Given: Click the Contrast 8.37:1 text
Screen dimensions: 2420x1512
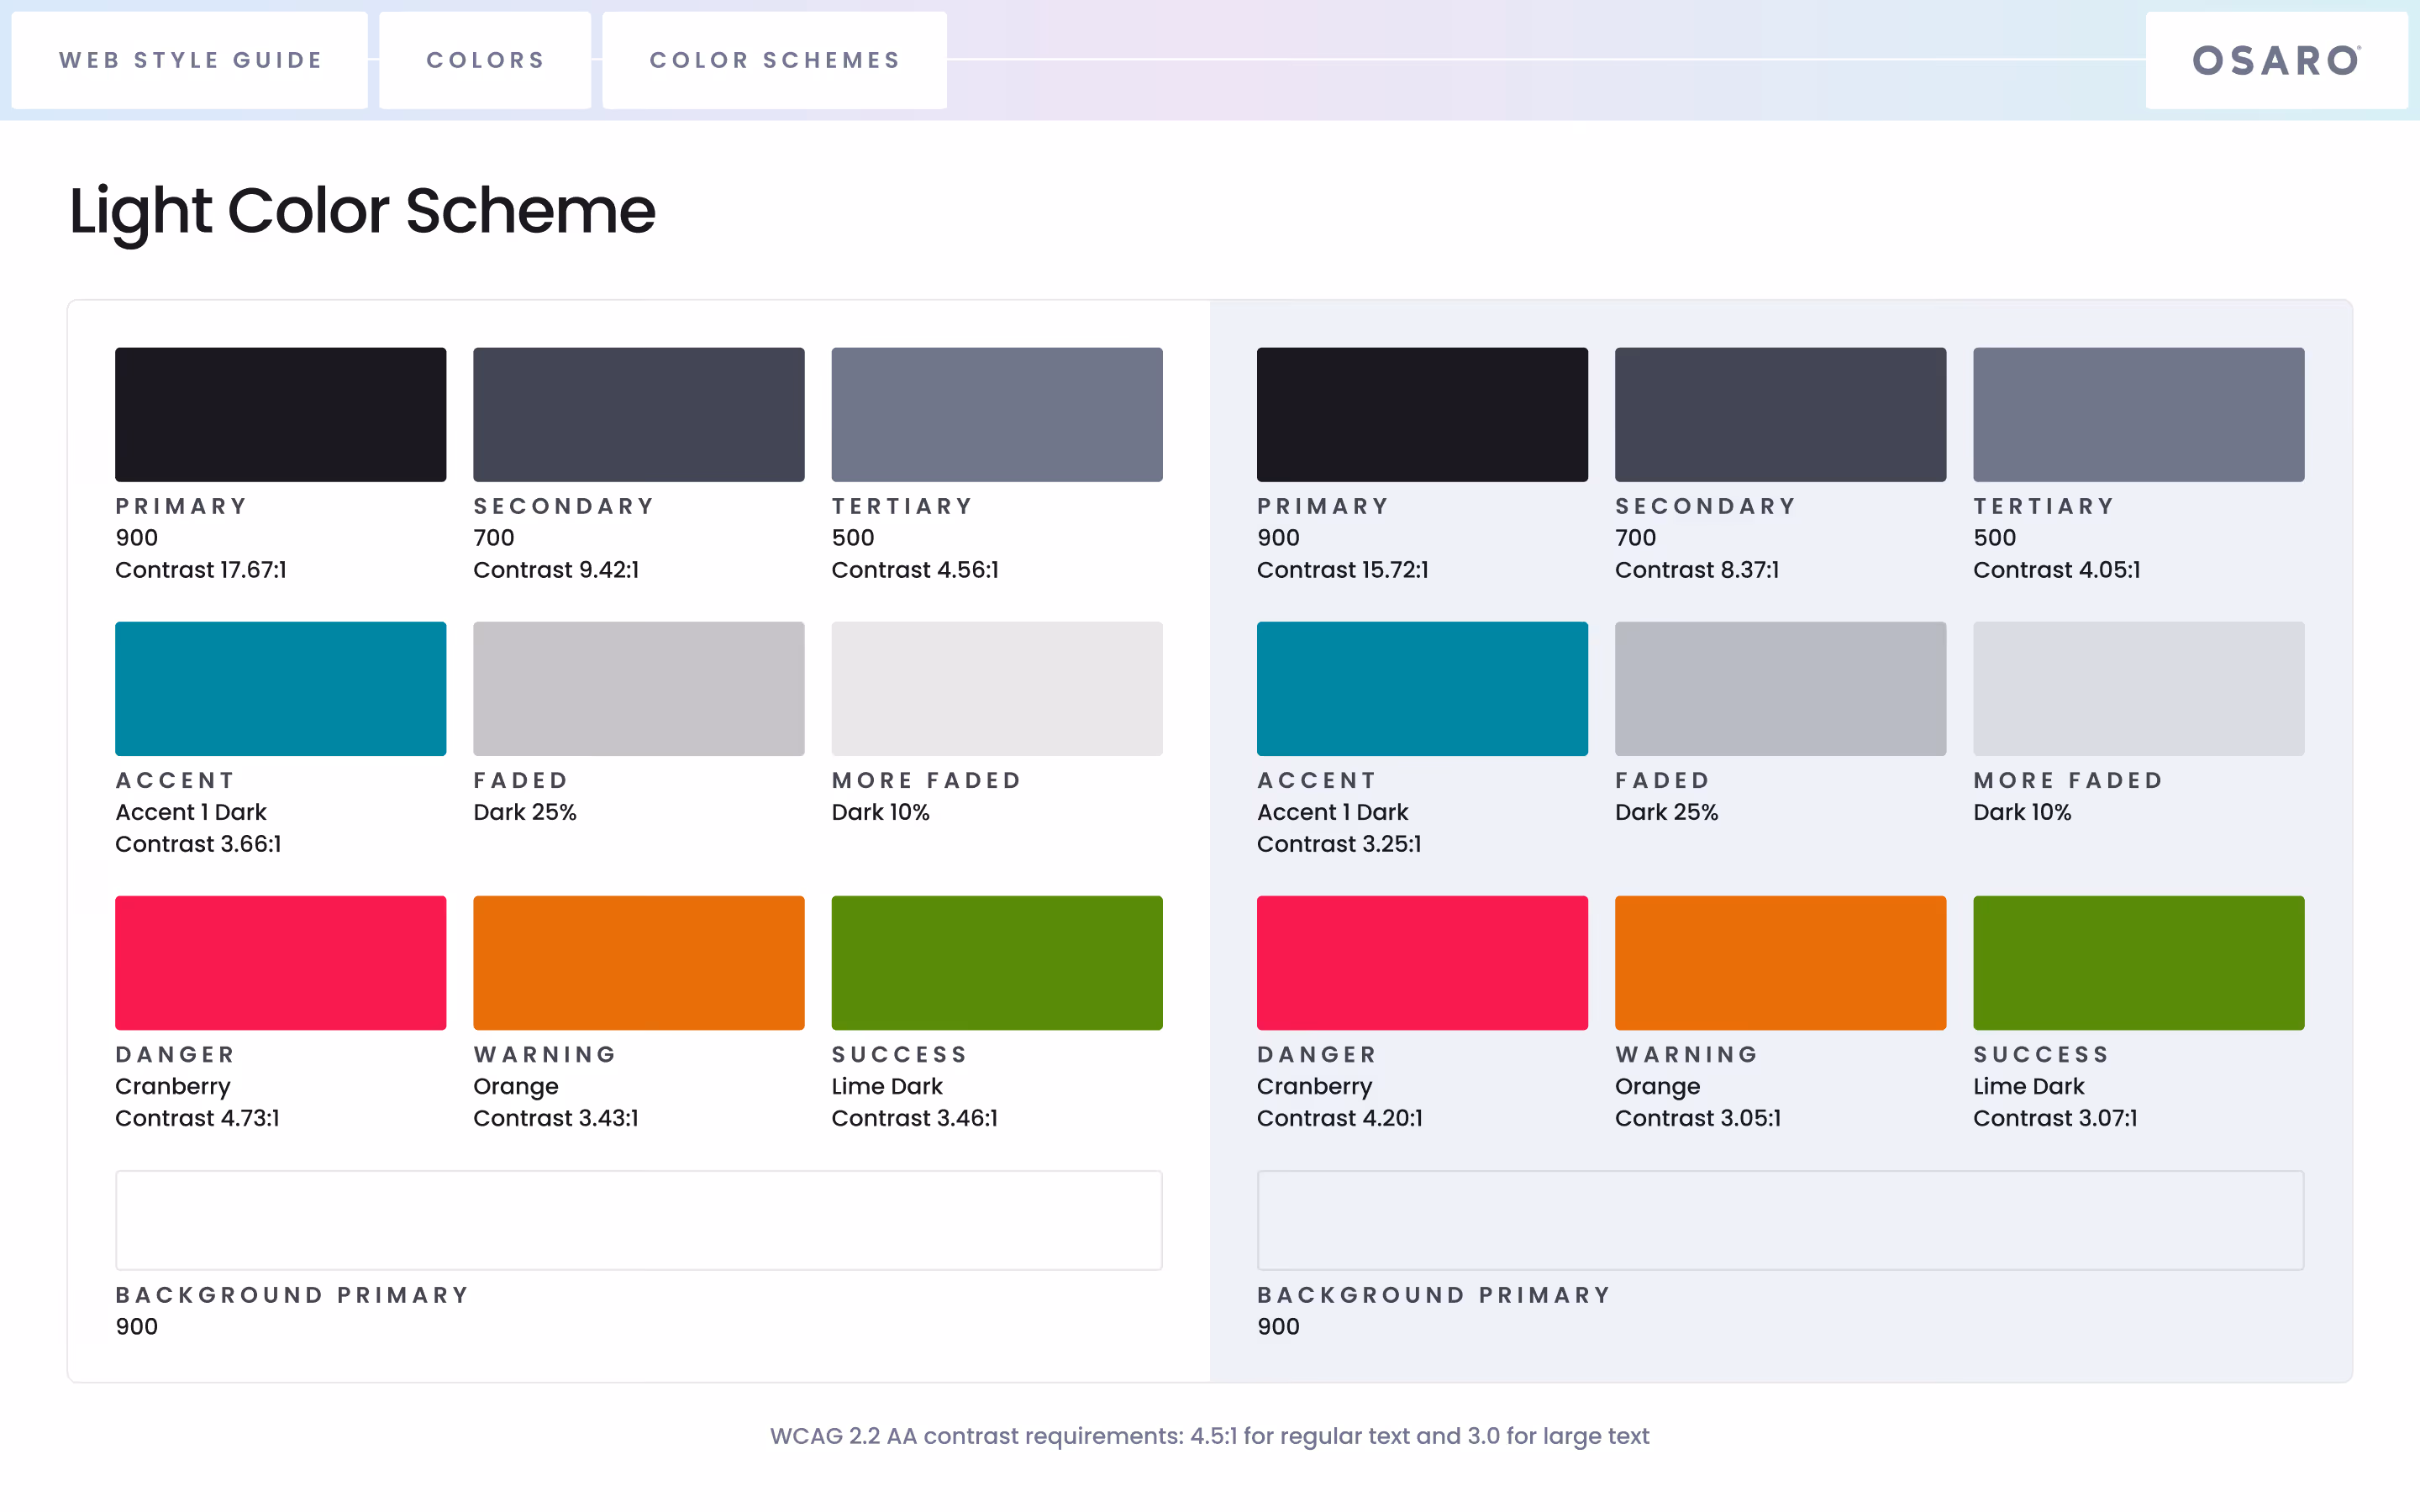Looking at the screenshot, I should tap(1697, 570).
